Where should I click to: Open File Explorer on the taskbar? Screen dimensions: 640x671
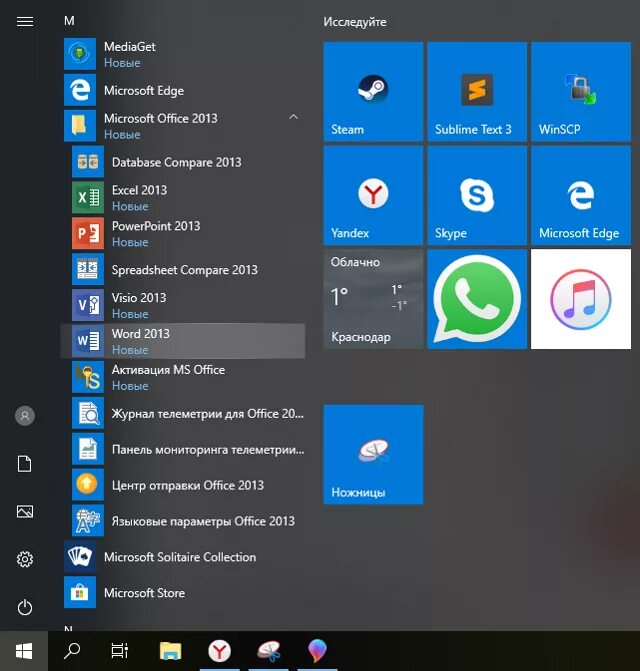pyautogui.click(x=170, y=651)
